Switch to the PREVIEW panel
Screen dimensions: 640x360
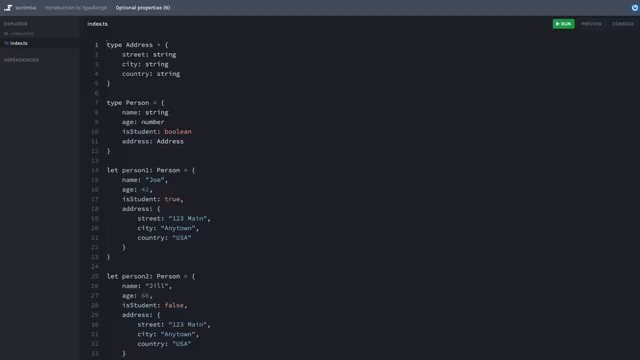(591, 24)
